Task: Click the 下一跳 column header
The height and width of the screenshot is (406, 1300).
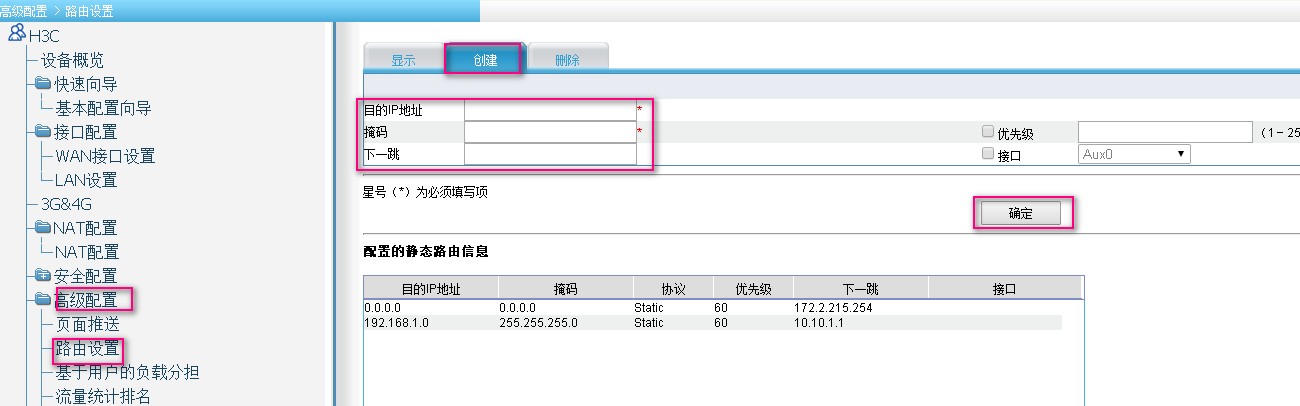Action: 860,288
